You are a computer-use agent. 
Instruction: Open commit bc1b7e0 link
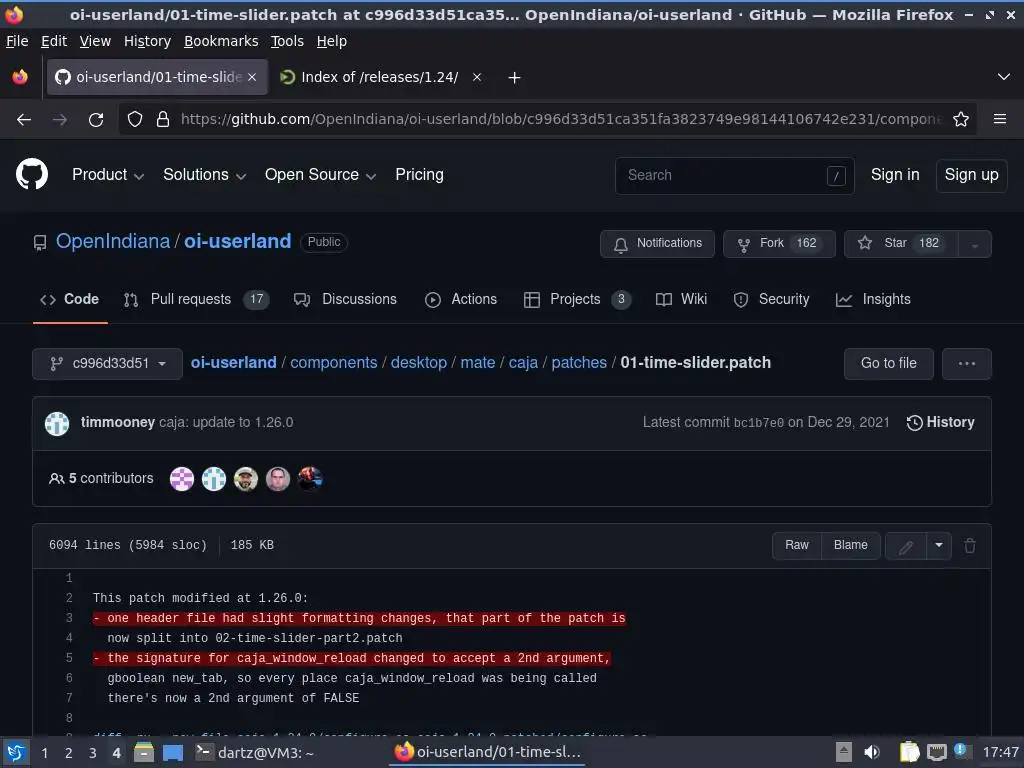[758, 423]
